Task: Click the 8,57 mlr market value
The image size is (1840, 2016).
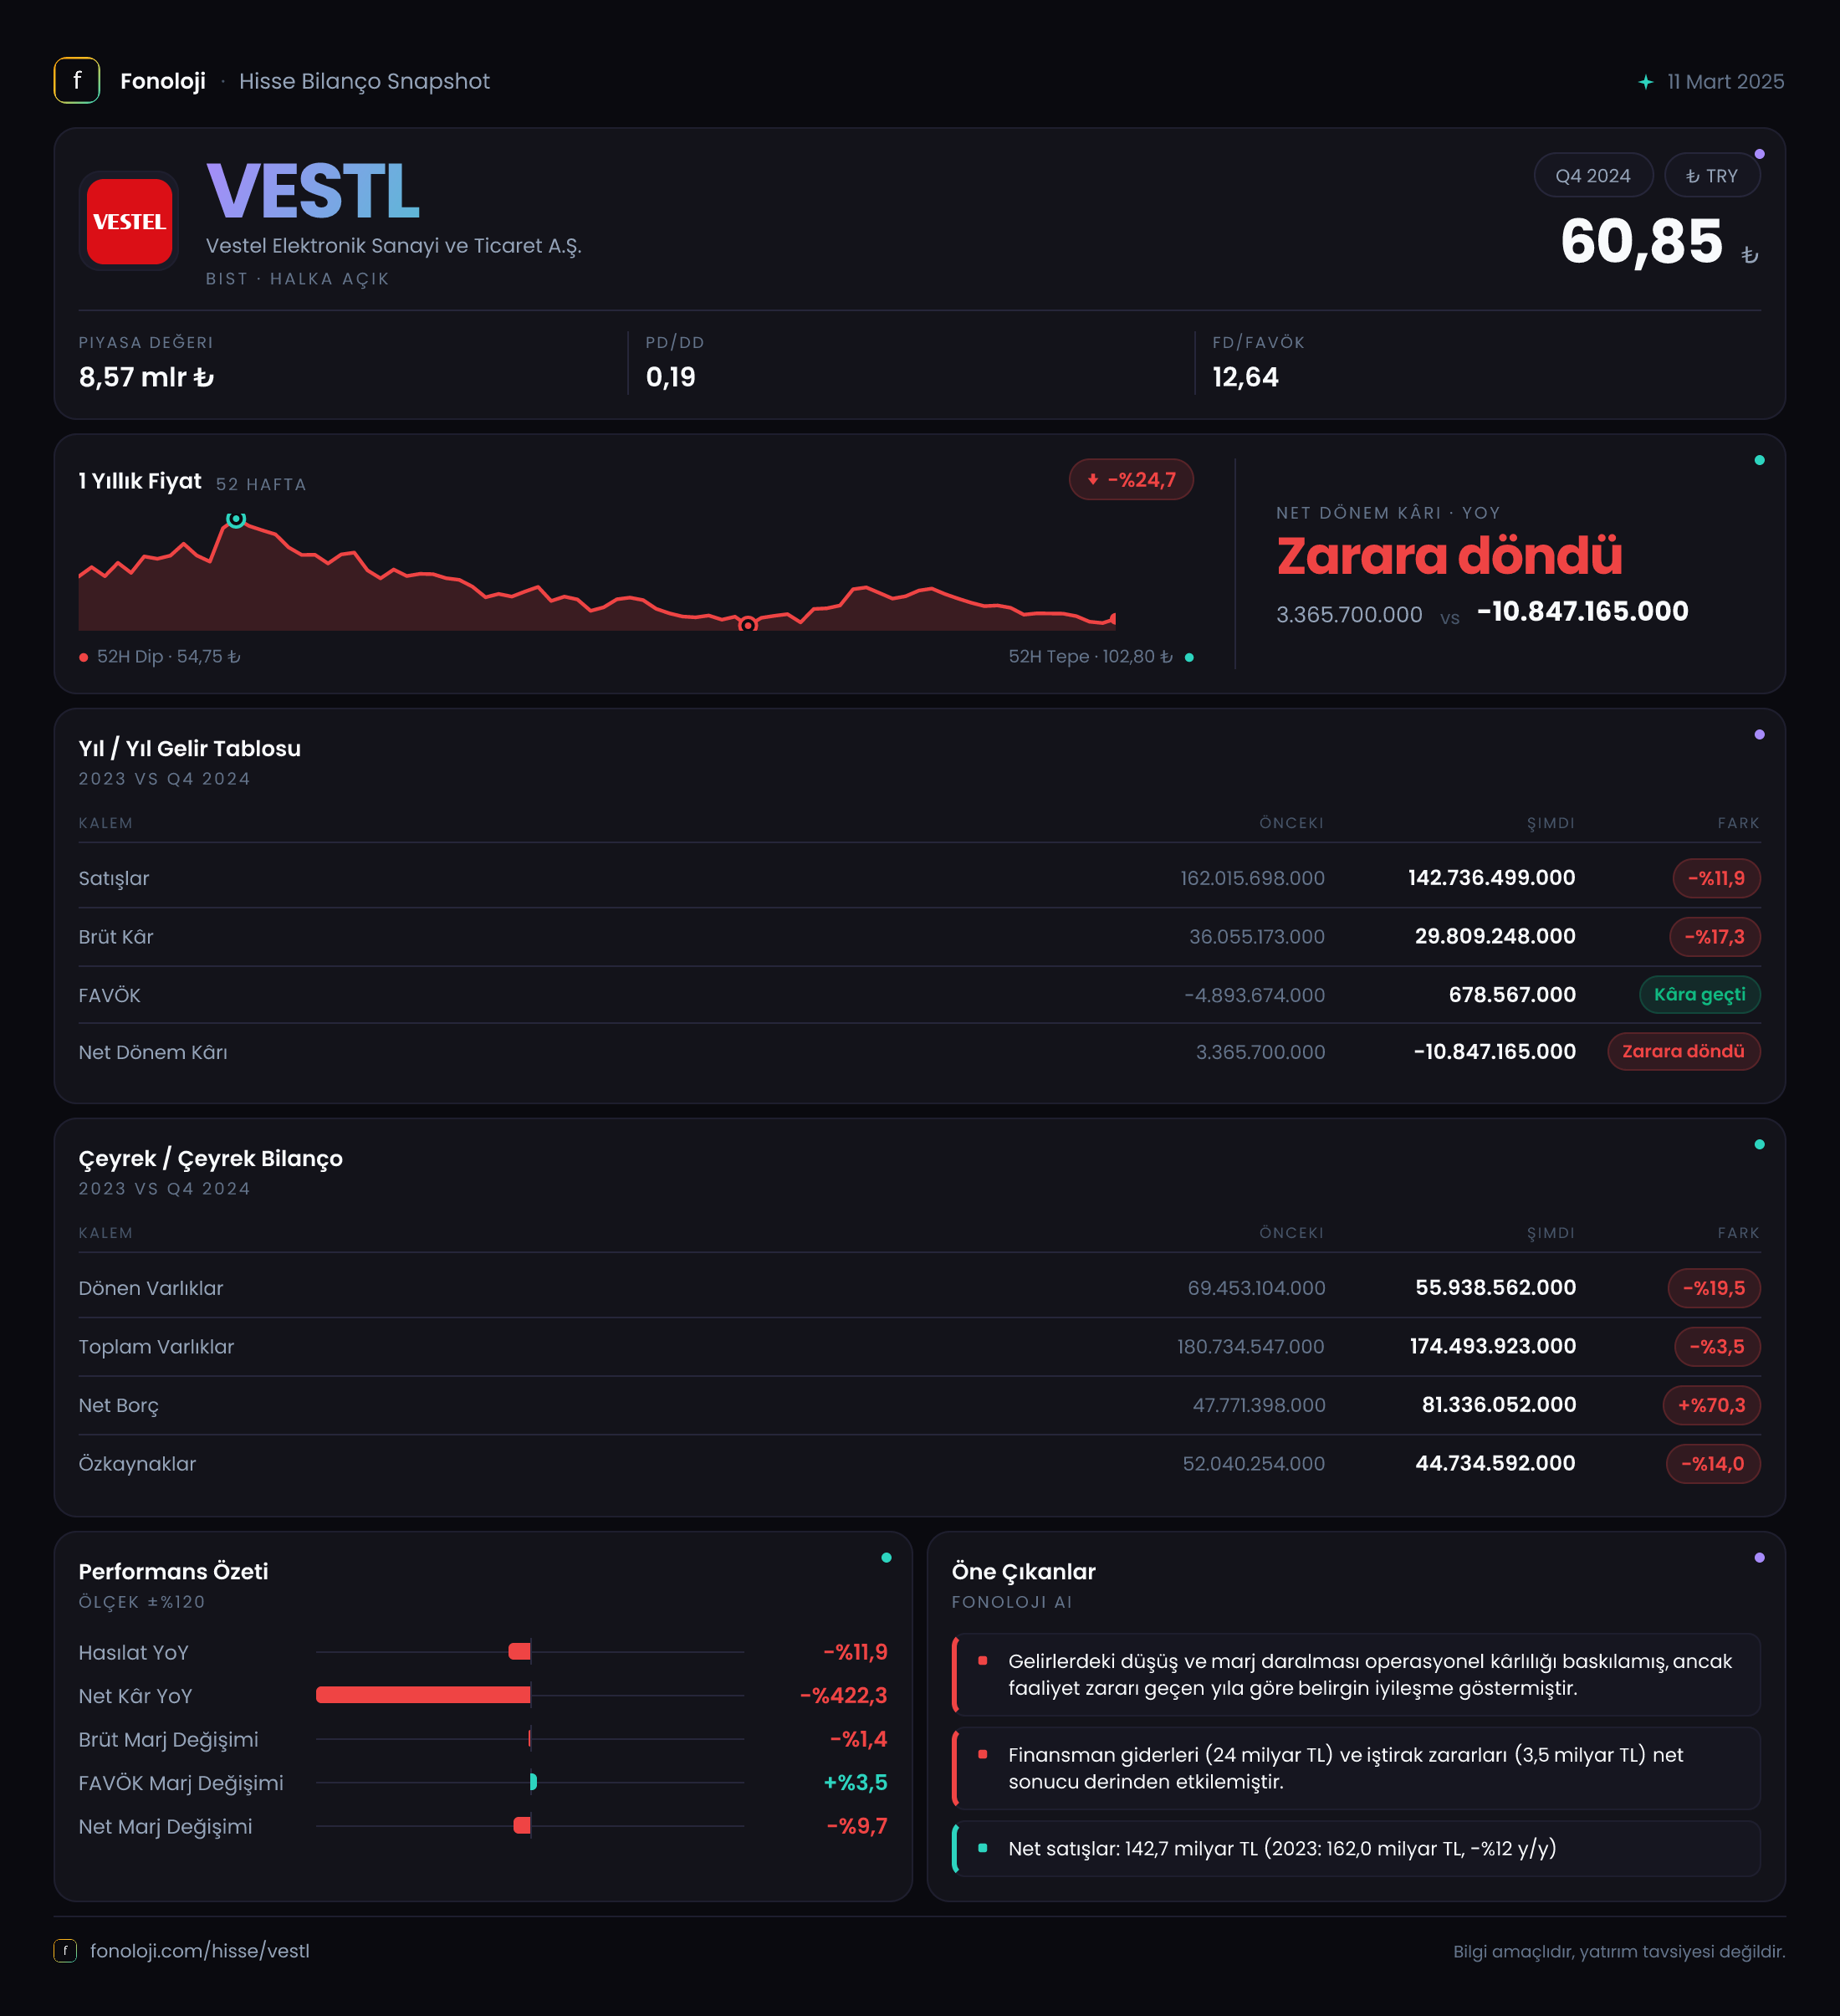Action: (146, 377)
